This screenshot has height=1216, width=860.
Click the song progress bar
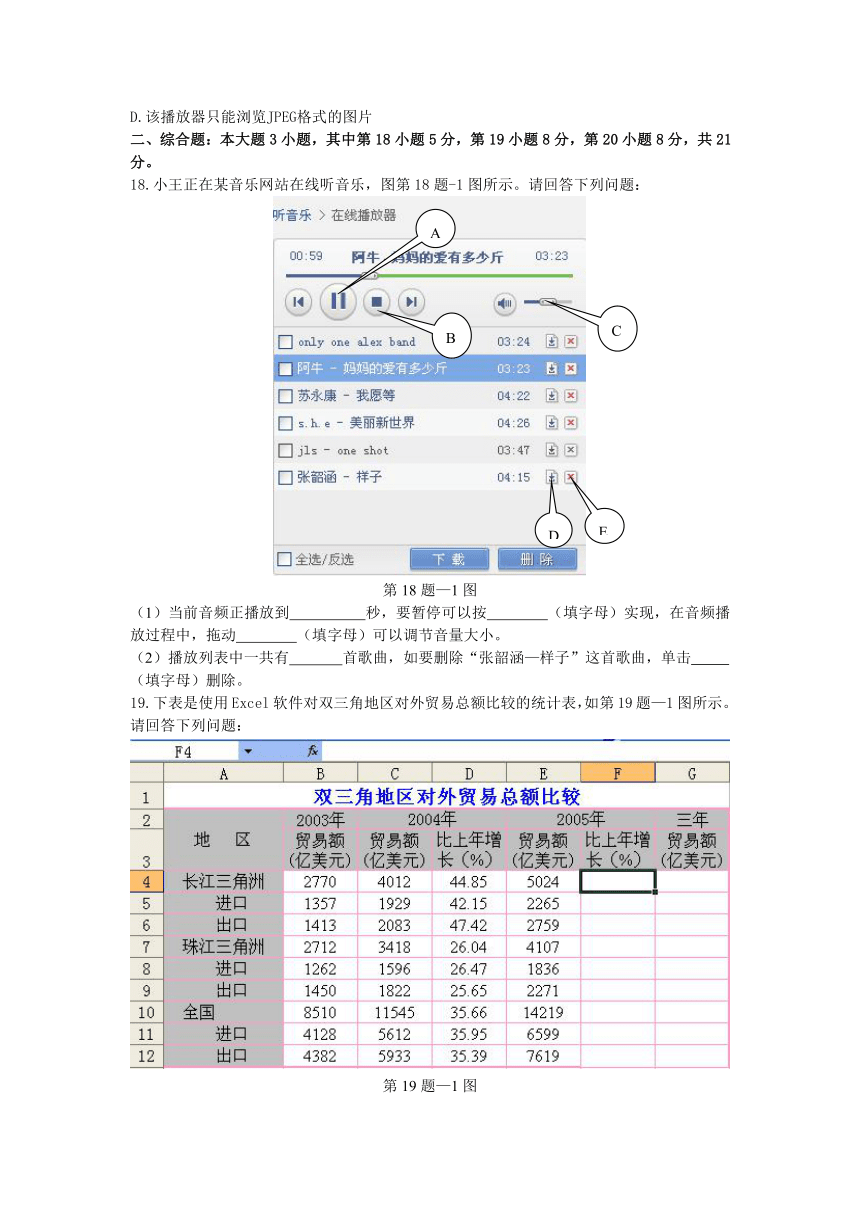[429, 275]
